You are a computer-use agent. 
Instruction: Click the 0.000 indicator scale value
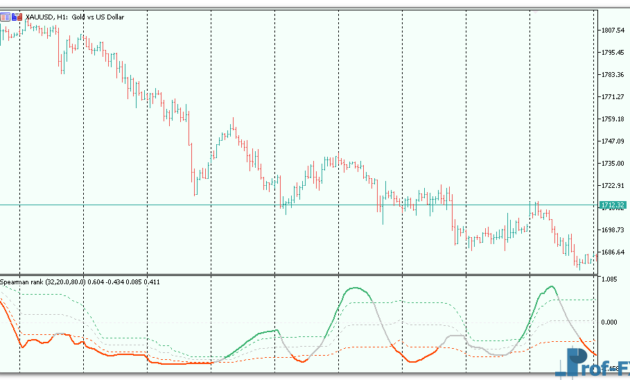tap(610, 322)
